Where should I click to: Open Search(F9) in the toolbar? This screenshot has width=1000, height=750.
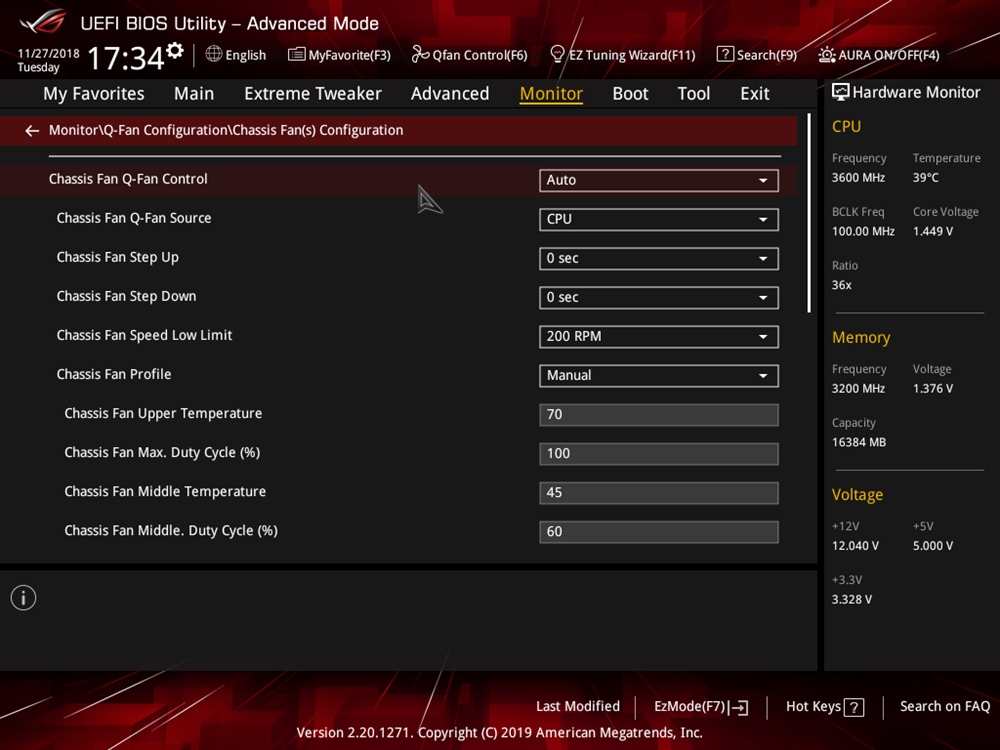pyautogui.click(x=756, y=55)
